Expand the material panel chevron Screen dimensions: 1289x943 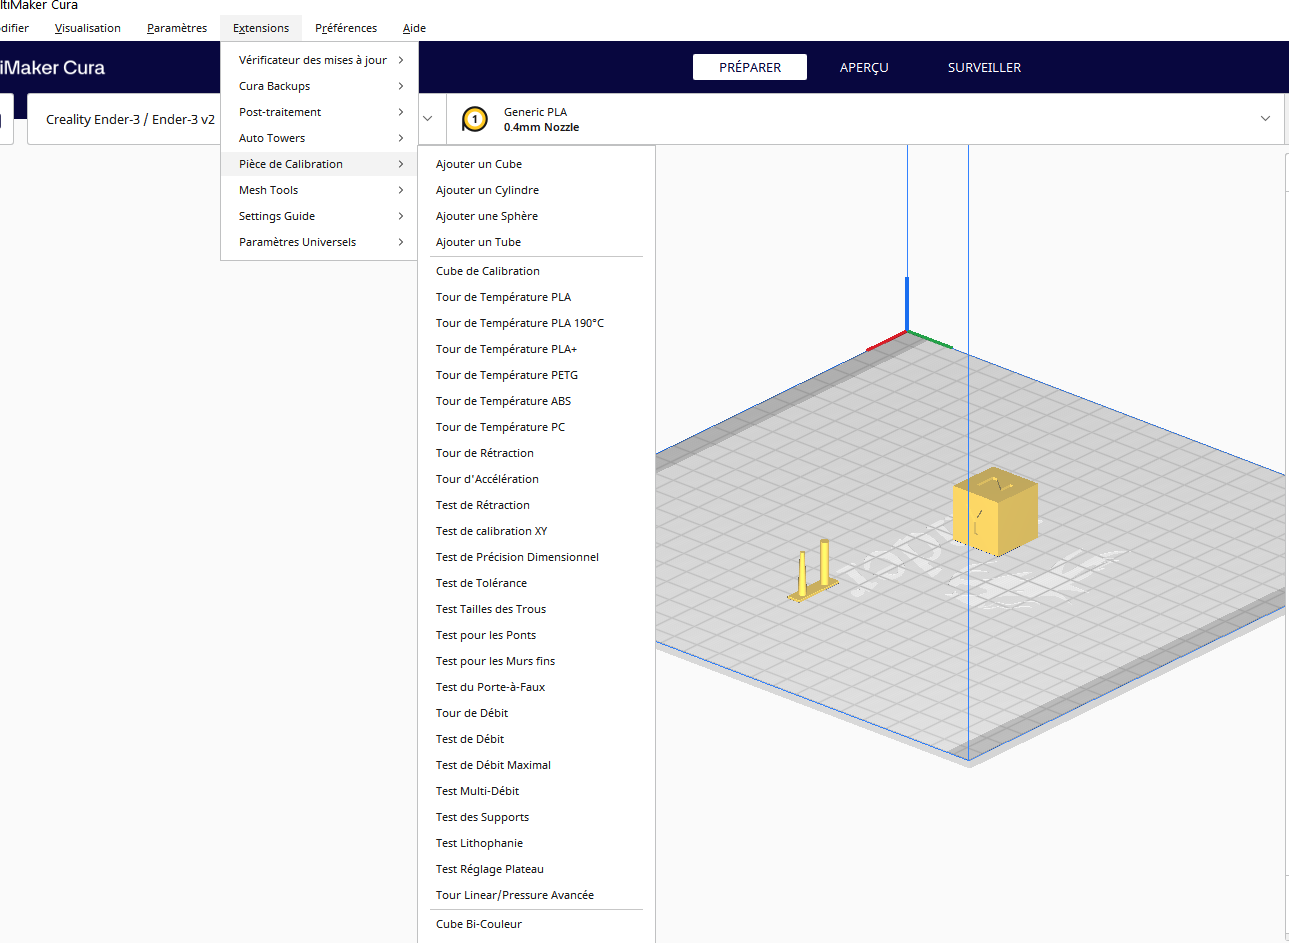[x=1265, y=119]
